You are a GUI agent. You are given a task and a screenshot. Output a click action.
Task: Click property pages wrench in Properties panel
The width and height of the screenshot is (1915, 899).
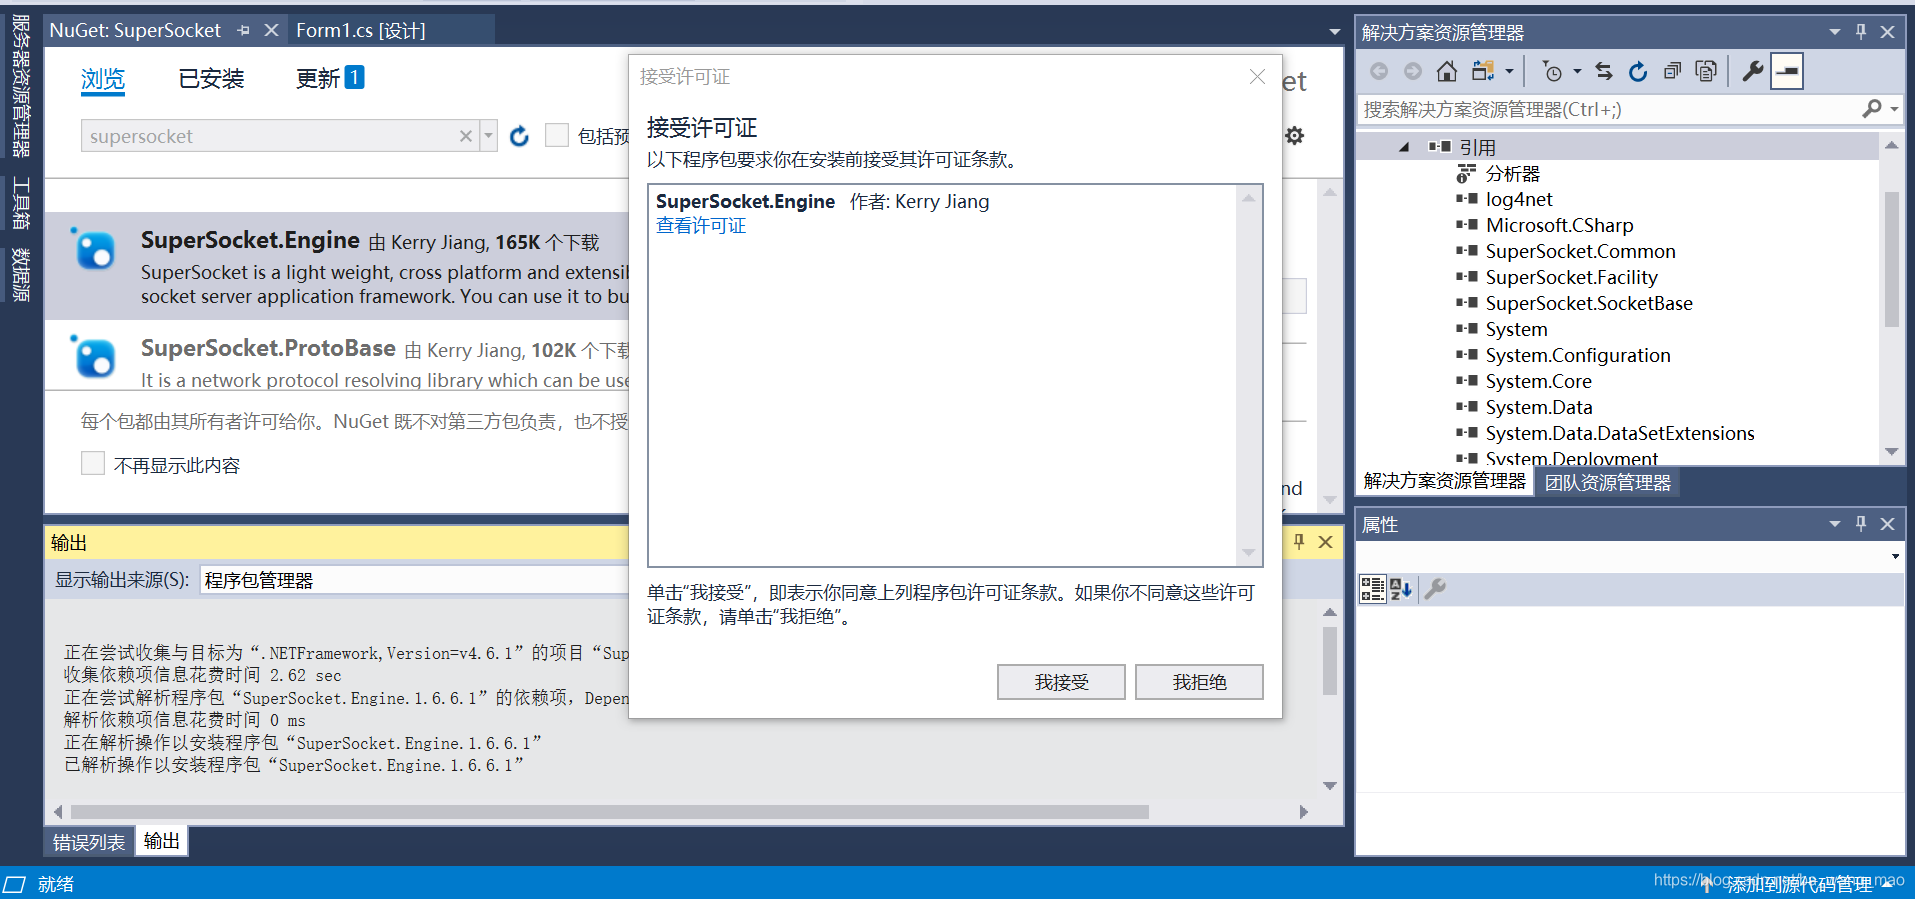(x=1435, y=589)
